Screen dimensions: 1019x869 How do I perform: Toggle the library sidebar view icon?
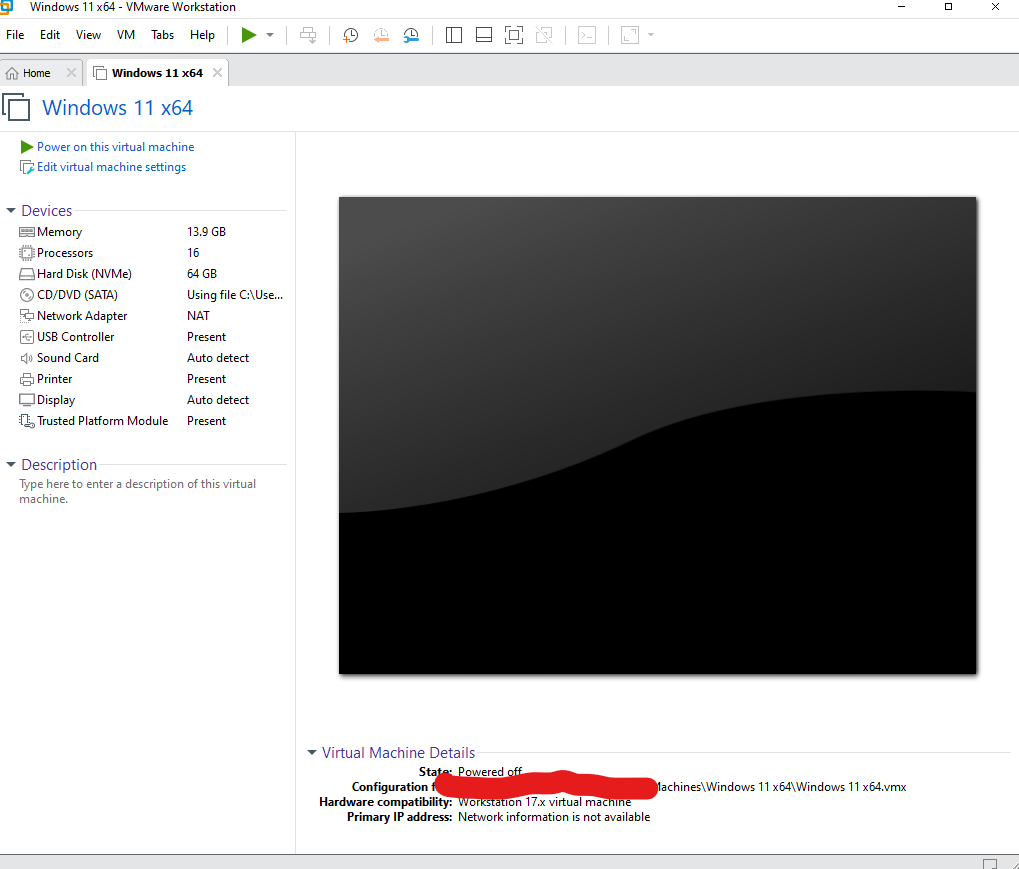(x=454, y=35)
